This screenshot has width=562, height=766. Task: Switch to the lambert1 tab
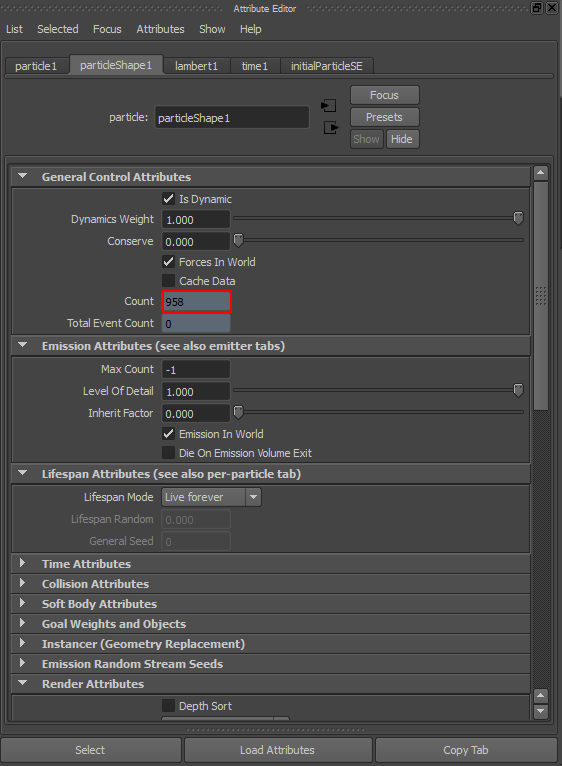click(x=196, y=66)
